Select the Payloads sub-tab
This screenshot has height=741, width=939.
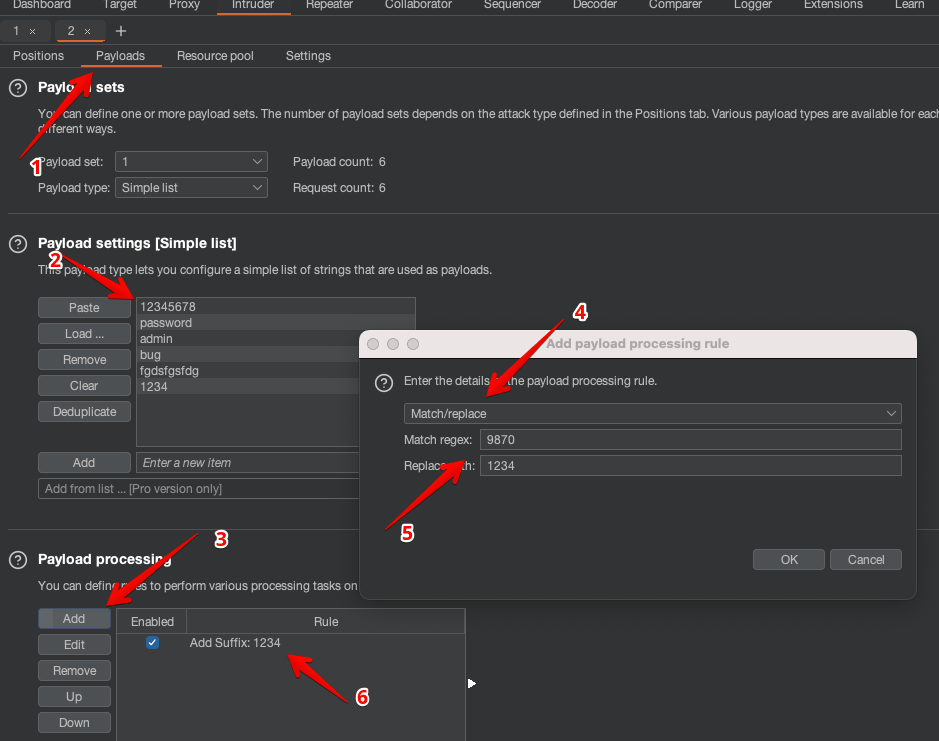point(120,56)
